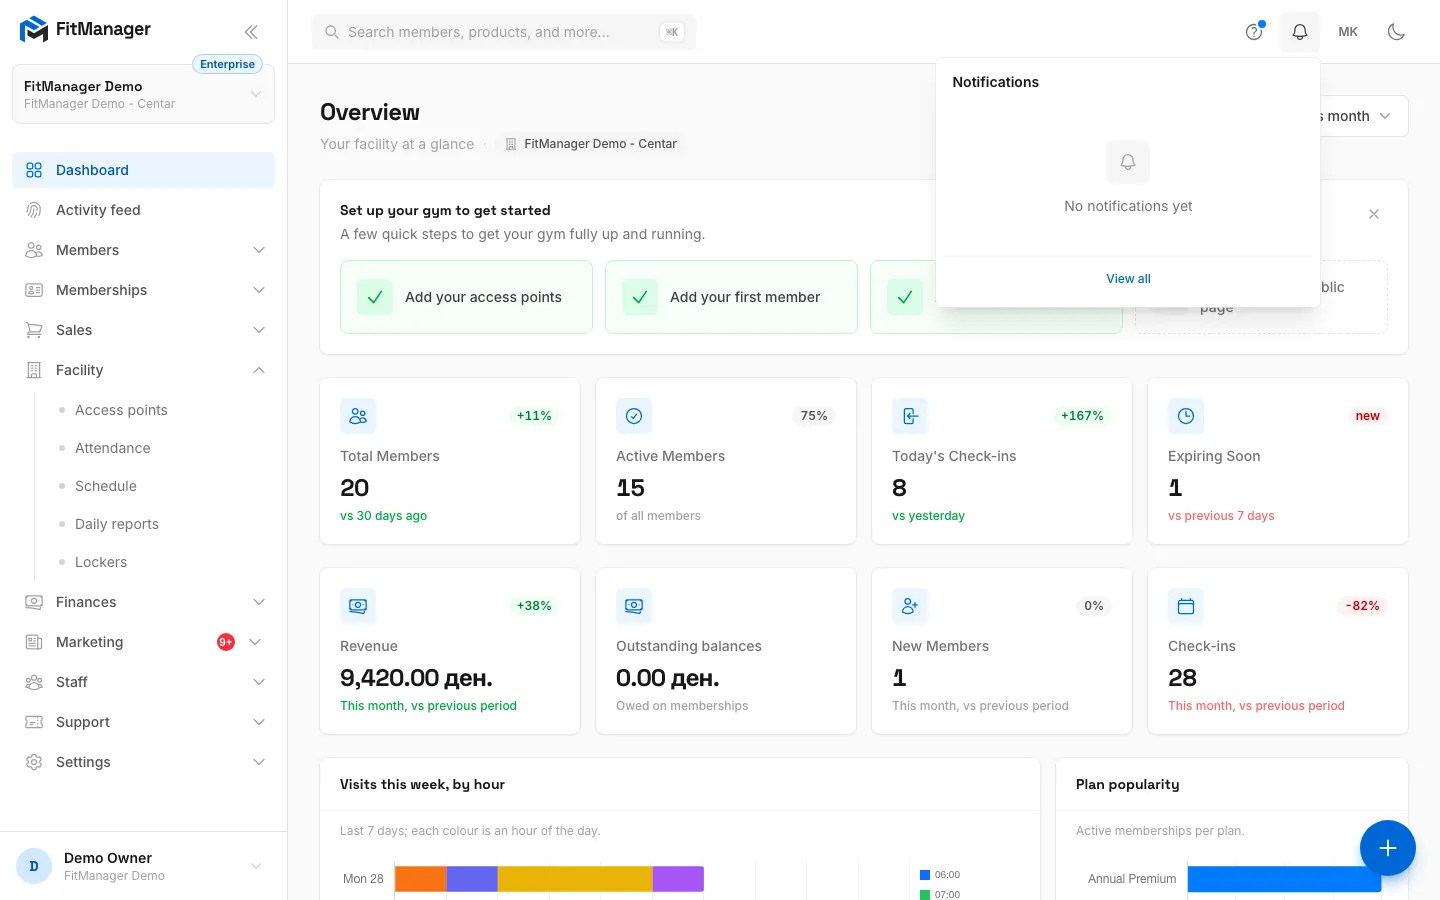This screenshot has height=900, width=1440.
Task: Click the FitManager logo icon
Action: coord(34,30)
